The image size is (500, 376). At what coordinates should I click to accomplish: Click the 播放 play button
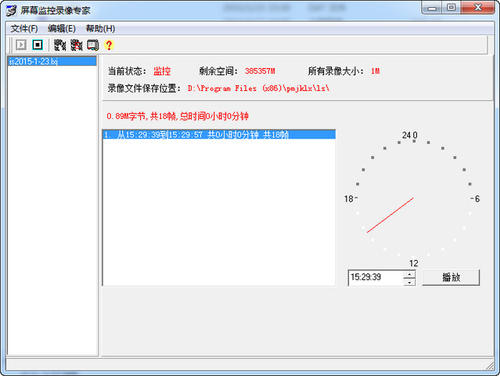451,277
